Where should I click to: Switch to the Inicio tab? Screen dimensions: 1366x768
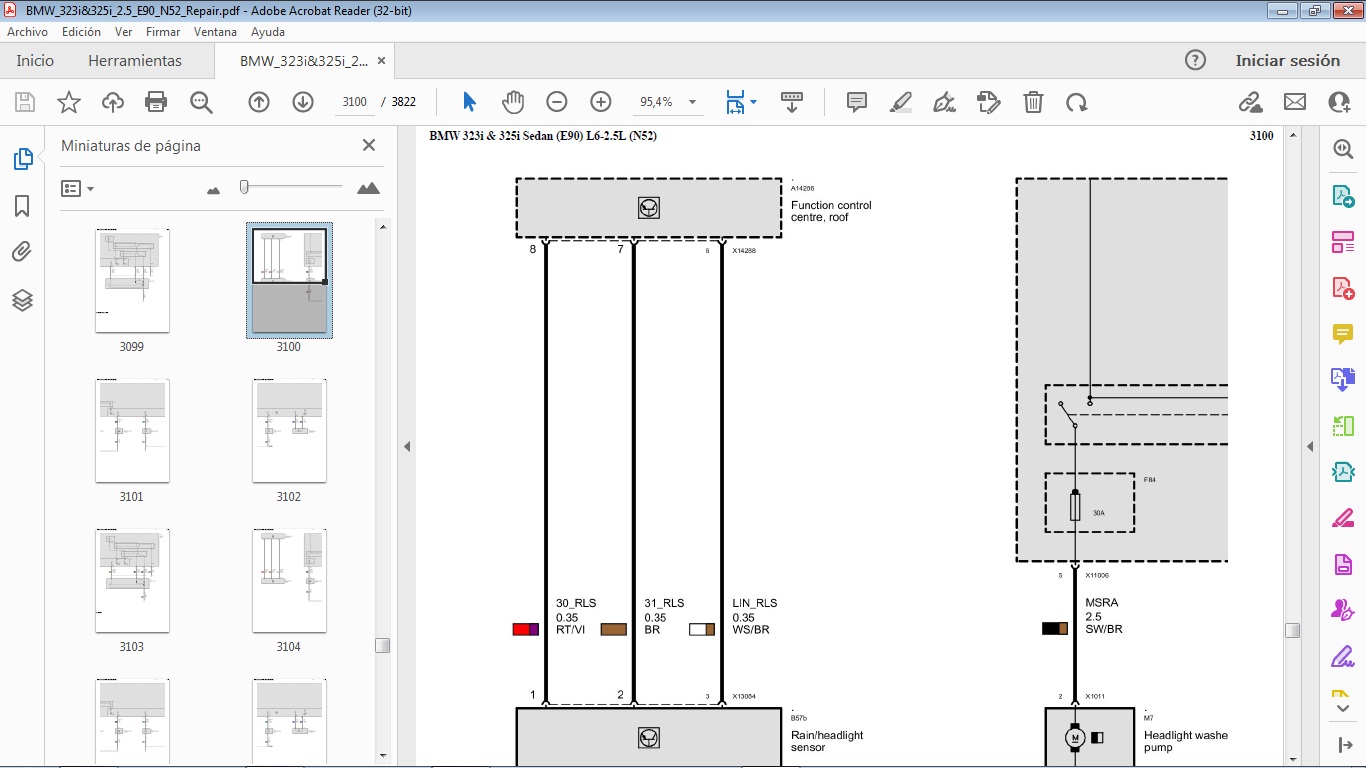point(35,60)
